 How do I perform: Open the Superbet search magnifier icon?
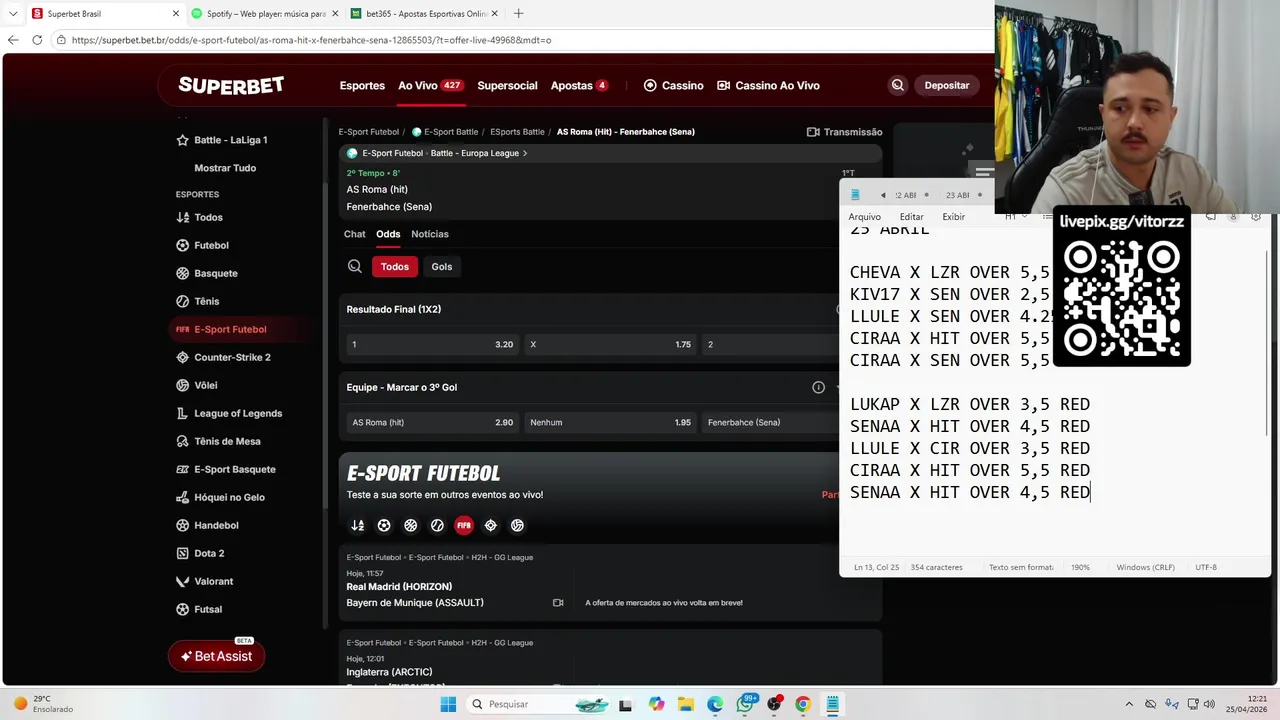pos(898,86)
